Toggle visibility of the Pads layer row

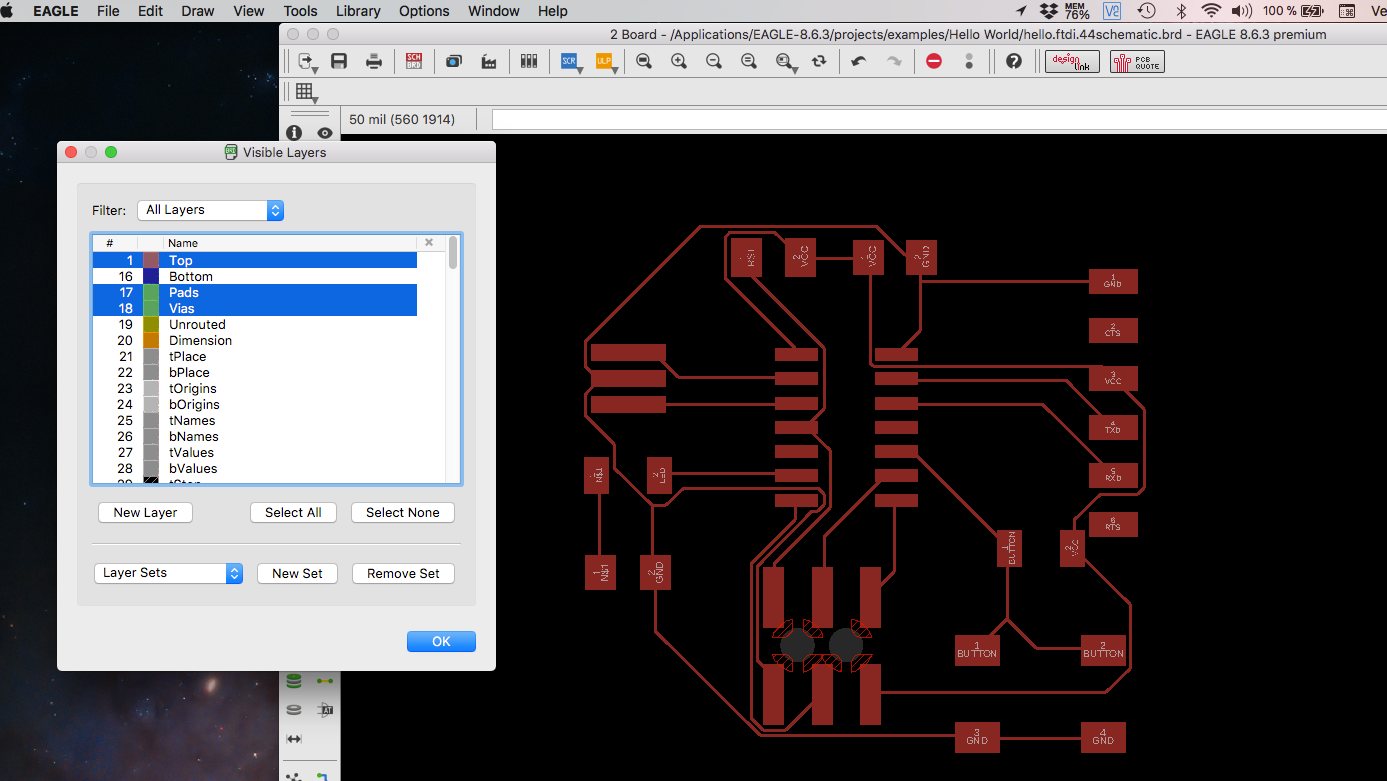pos(255,292)
